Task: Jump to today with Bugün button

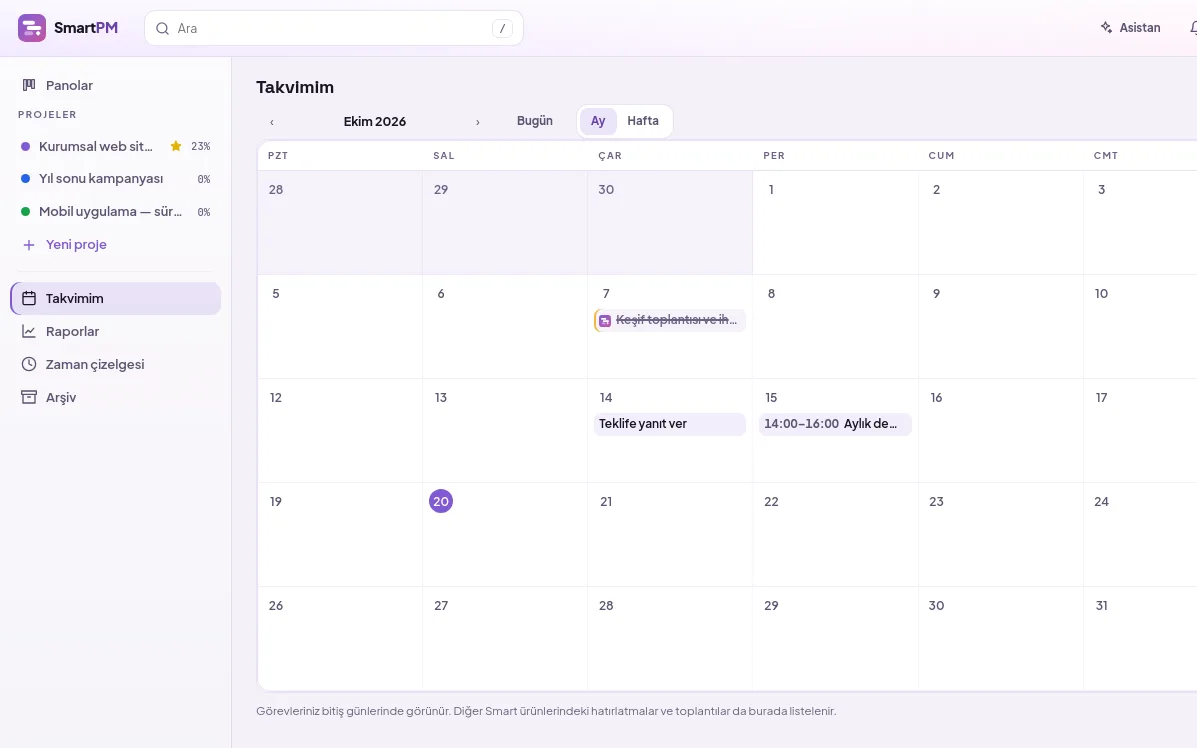Action: pyautogui.click(x=534, y=121)
